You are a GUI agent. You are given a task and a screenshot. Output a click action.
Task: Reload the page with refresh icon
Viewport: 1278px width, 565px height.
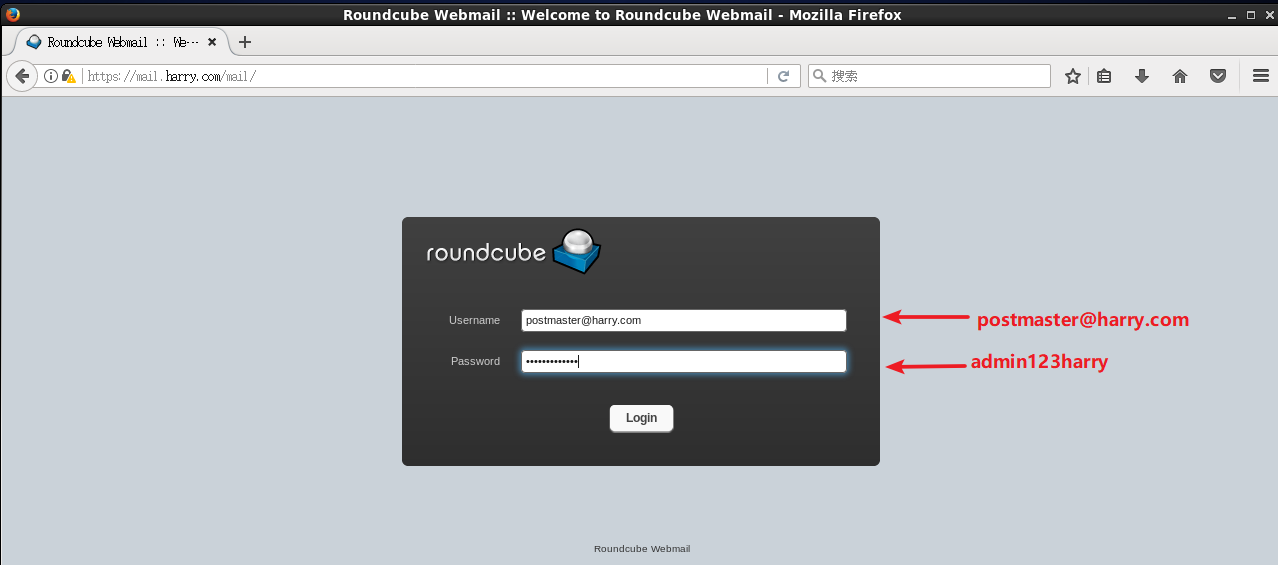tap(784, 76)
